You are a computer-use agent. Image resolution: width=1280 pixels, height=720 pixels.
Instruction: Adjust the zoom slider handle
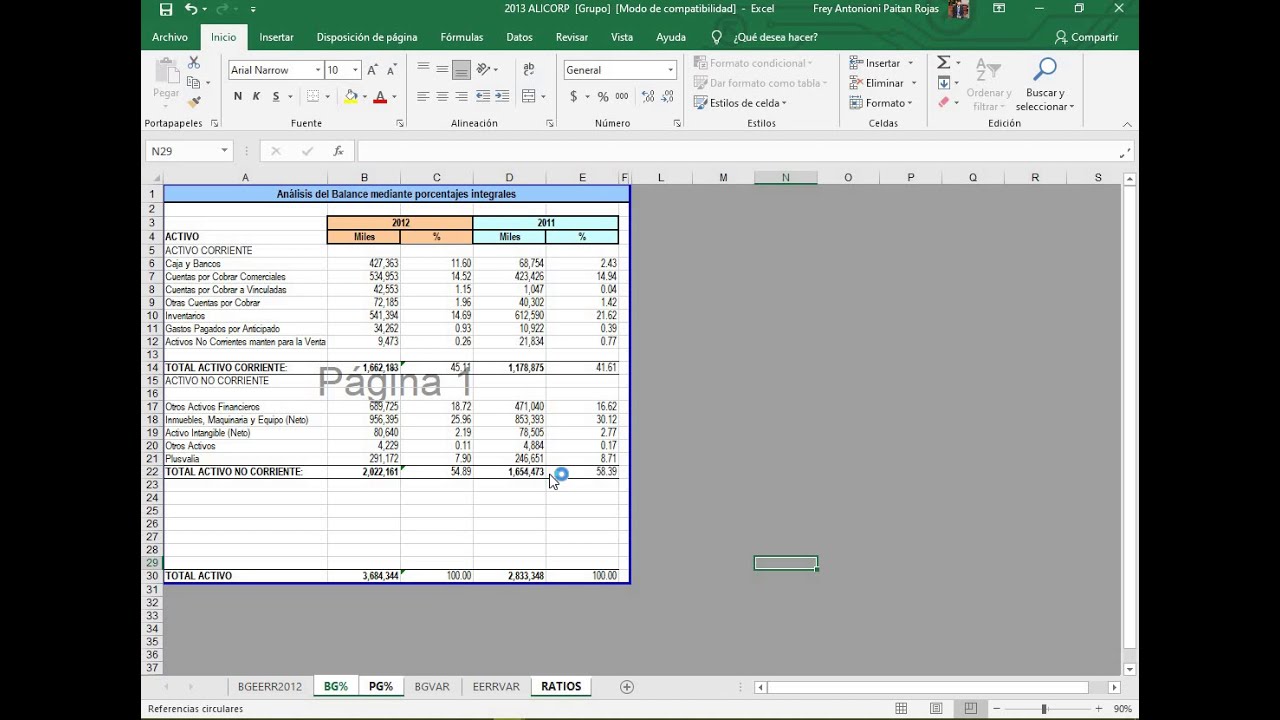pyautogui.click(x=1043, y=709)
